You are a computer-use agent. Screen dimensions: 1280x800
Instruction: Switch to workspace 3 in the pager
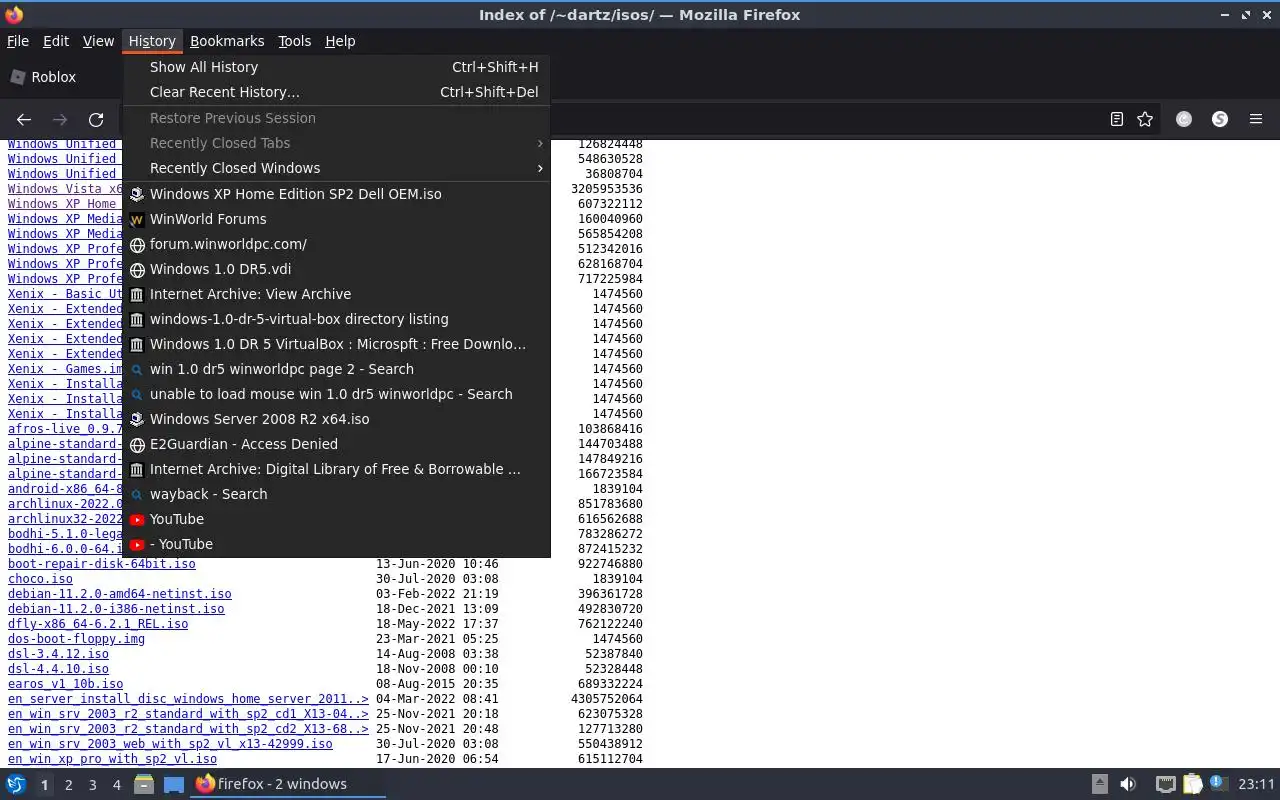pos(92,785)
